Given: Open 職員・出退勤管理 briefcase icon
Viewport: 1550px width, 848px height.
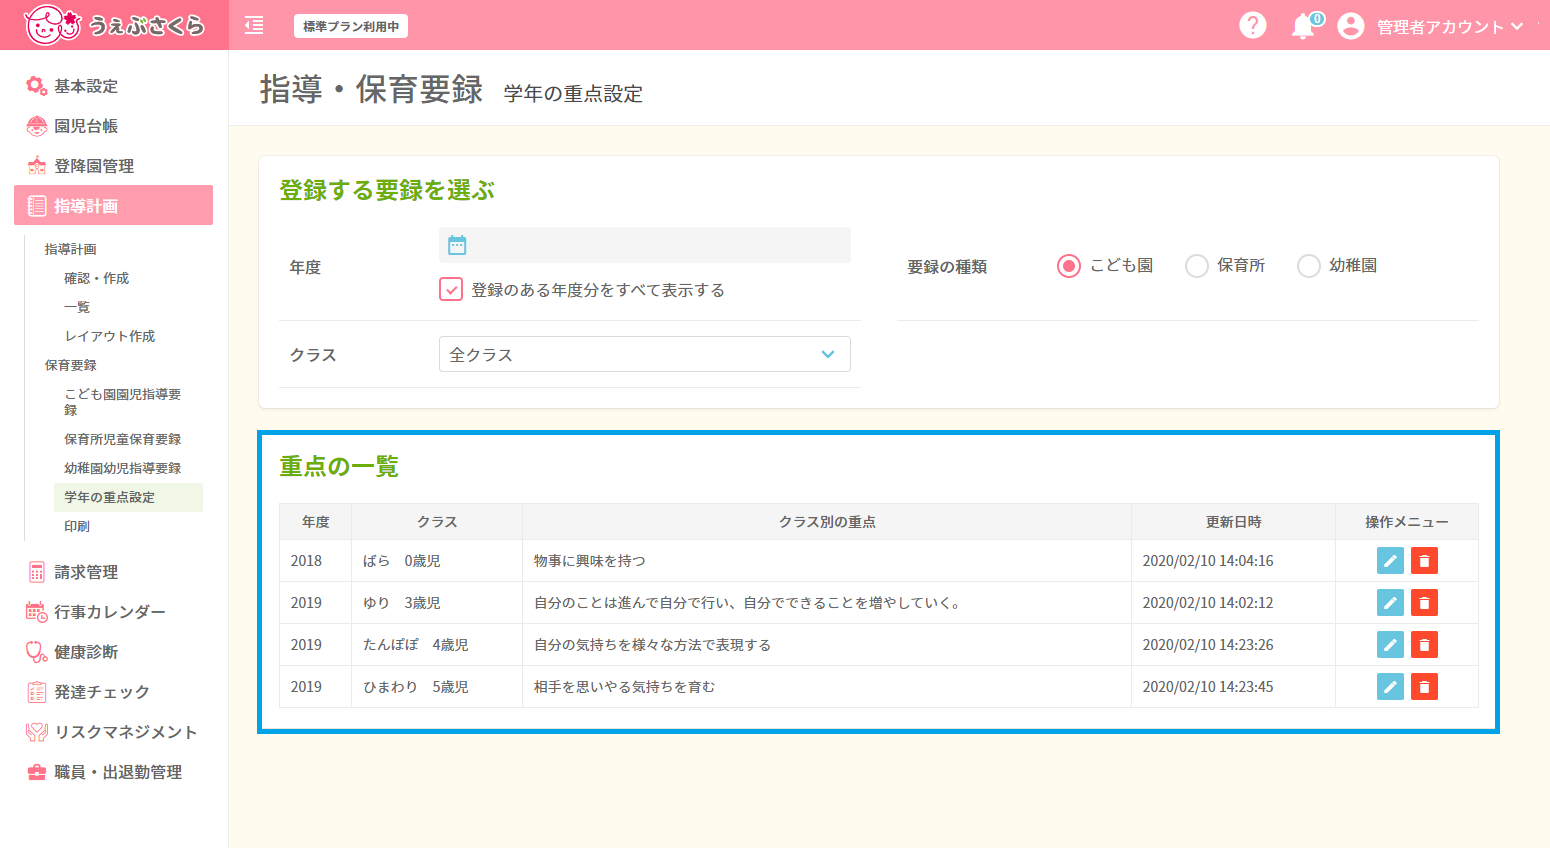Looking at the screenshot, I should [x=37, y=772].
